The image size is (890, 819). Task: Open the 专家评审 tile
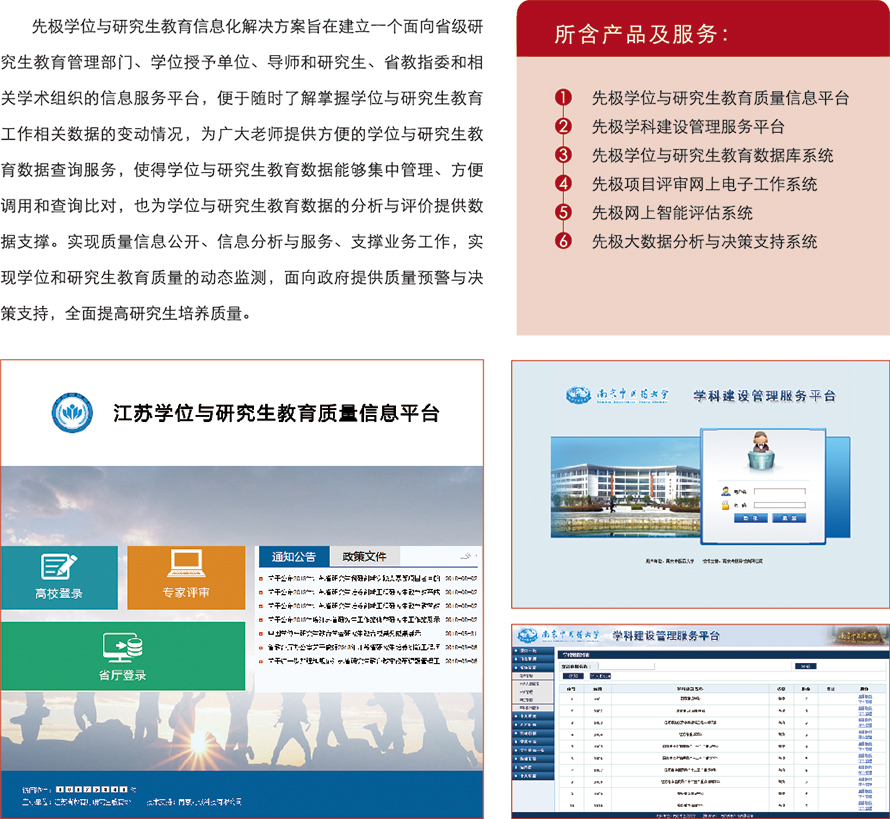(186, 578)
